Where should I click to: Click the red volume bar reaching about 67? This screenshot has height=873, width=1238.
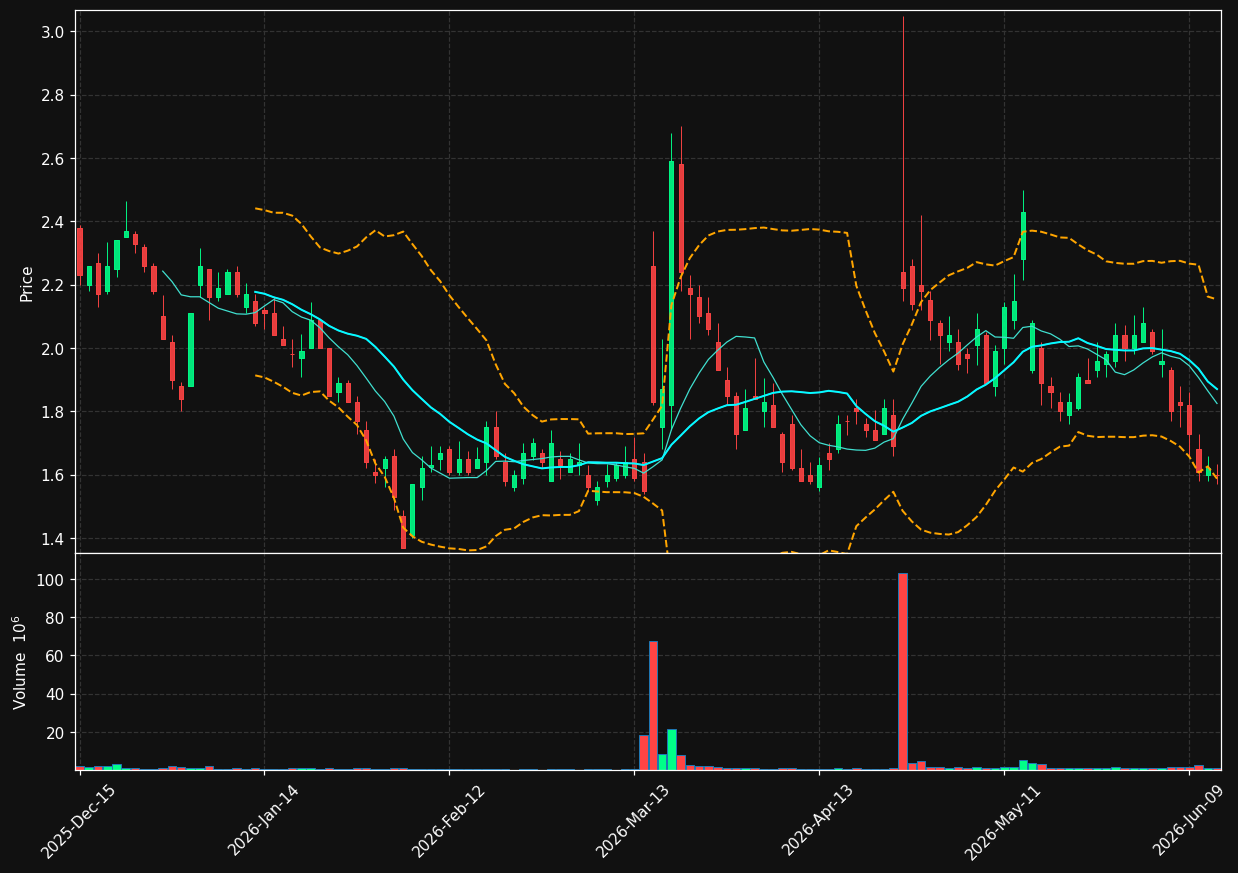point(653,705)
